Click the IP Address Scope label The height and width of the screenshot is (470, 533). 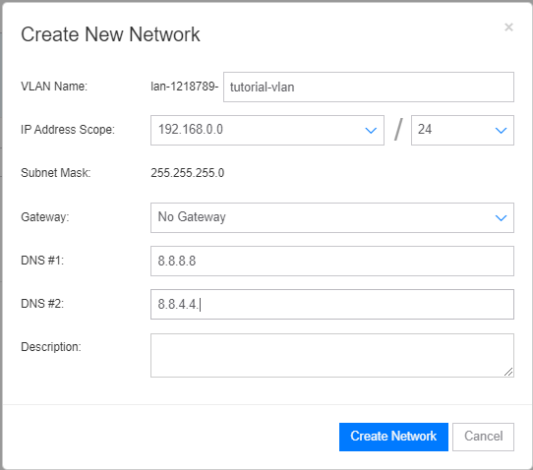pos(68,130)
